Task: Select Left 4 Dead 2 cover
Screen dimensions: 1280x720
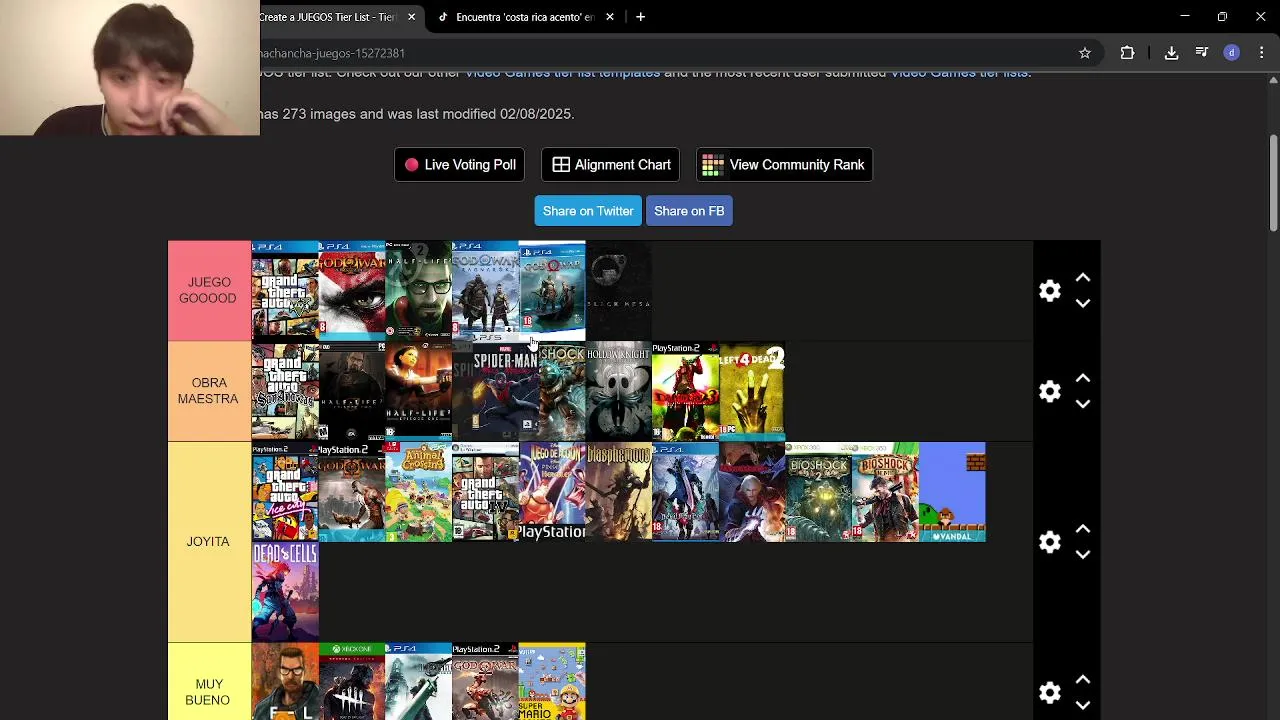Action: 752,391
